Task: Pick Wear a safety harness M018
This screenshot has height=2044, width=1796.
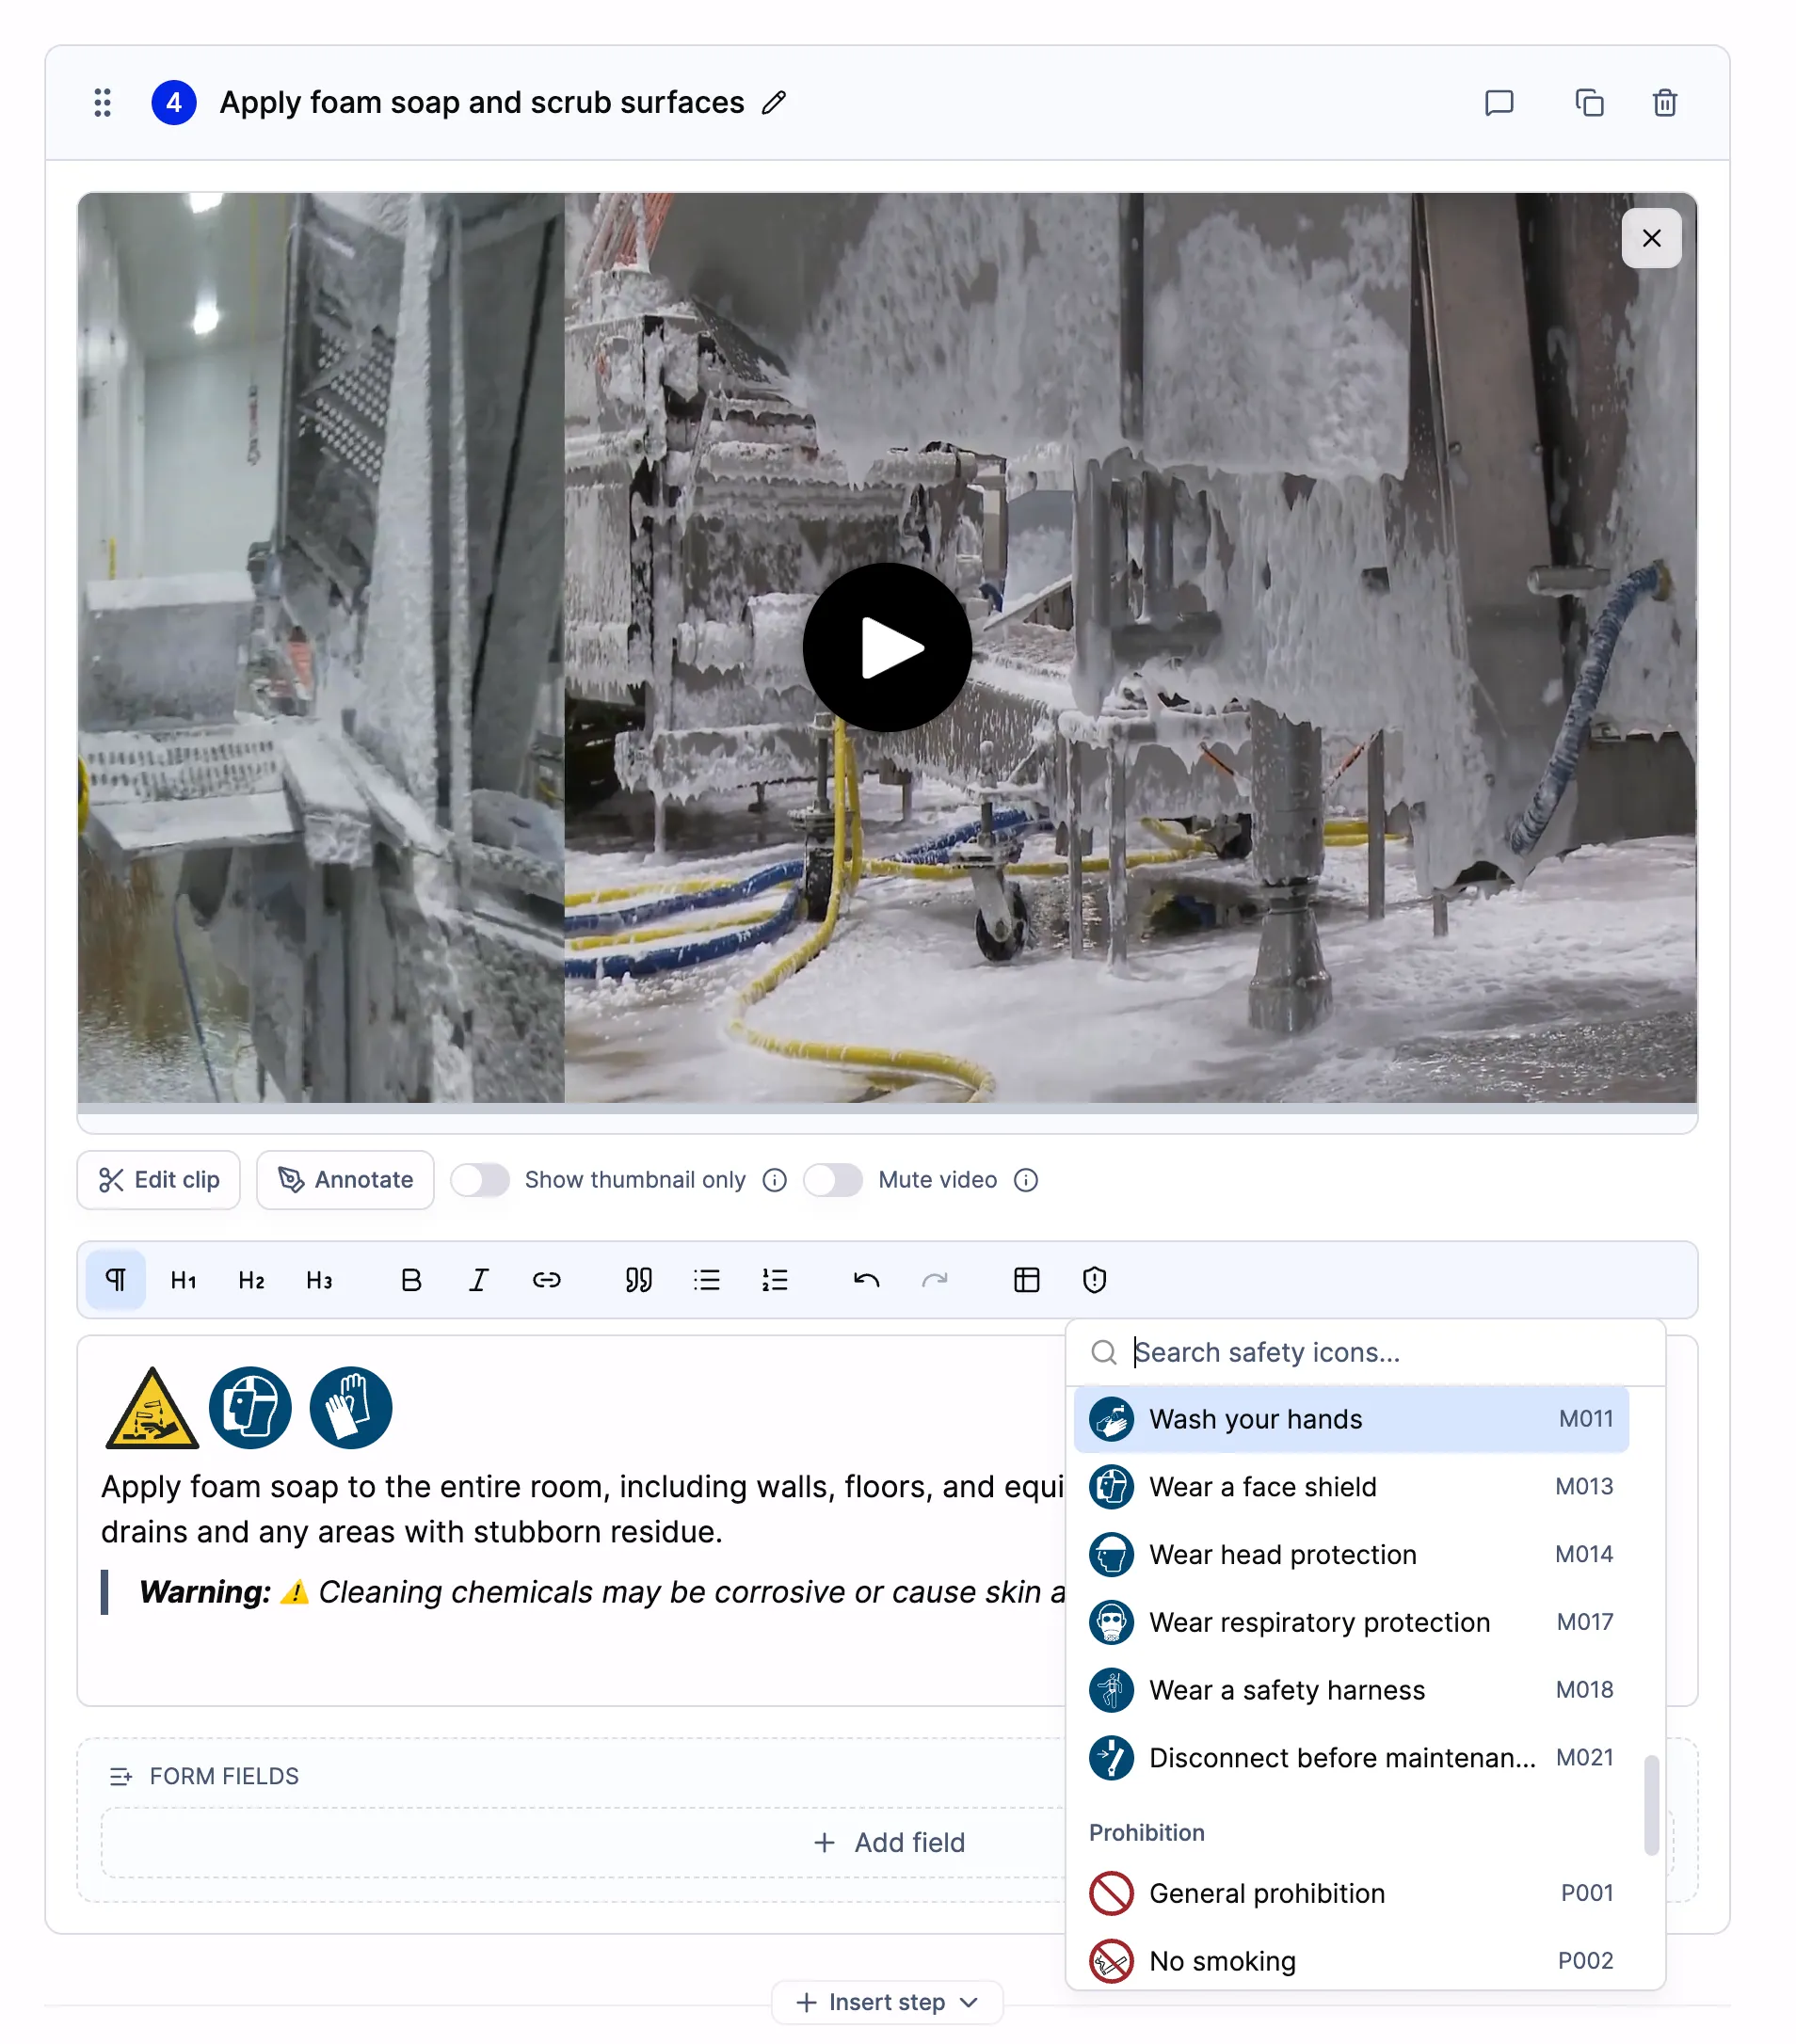Action: 1351,1690
